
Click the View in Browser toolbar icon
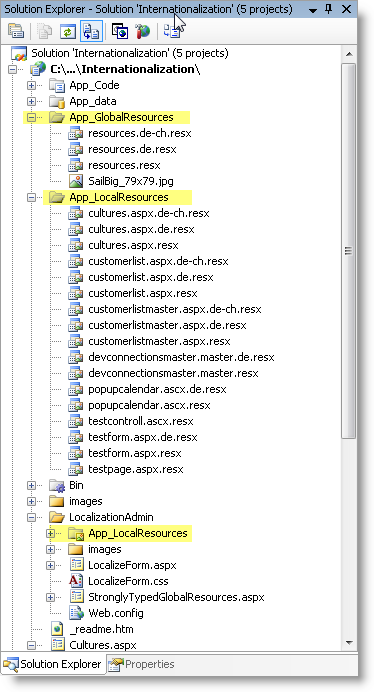(120, 31)
